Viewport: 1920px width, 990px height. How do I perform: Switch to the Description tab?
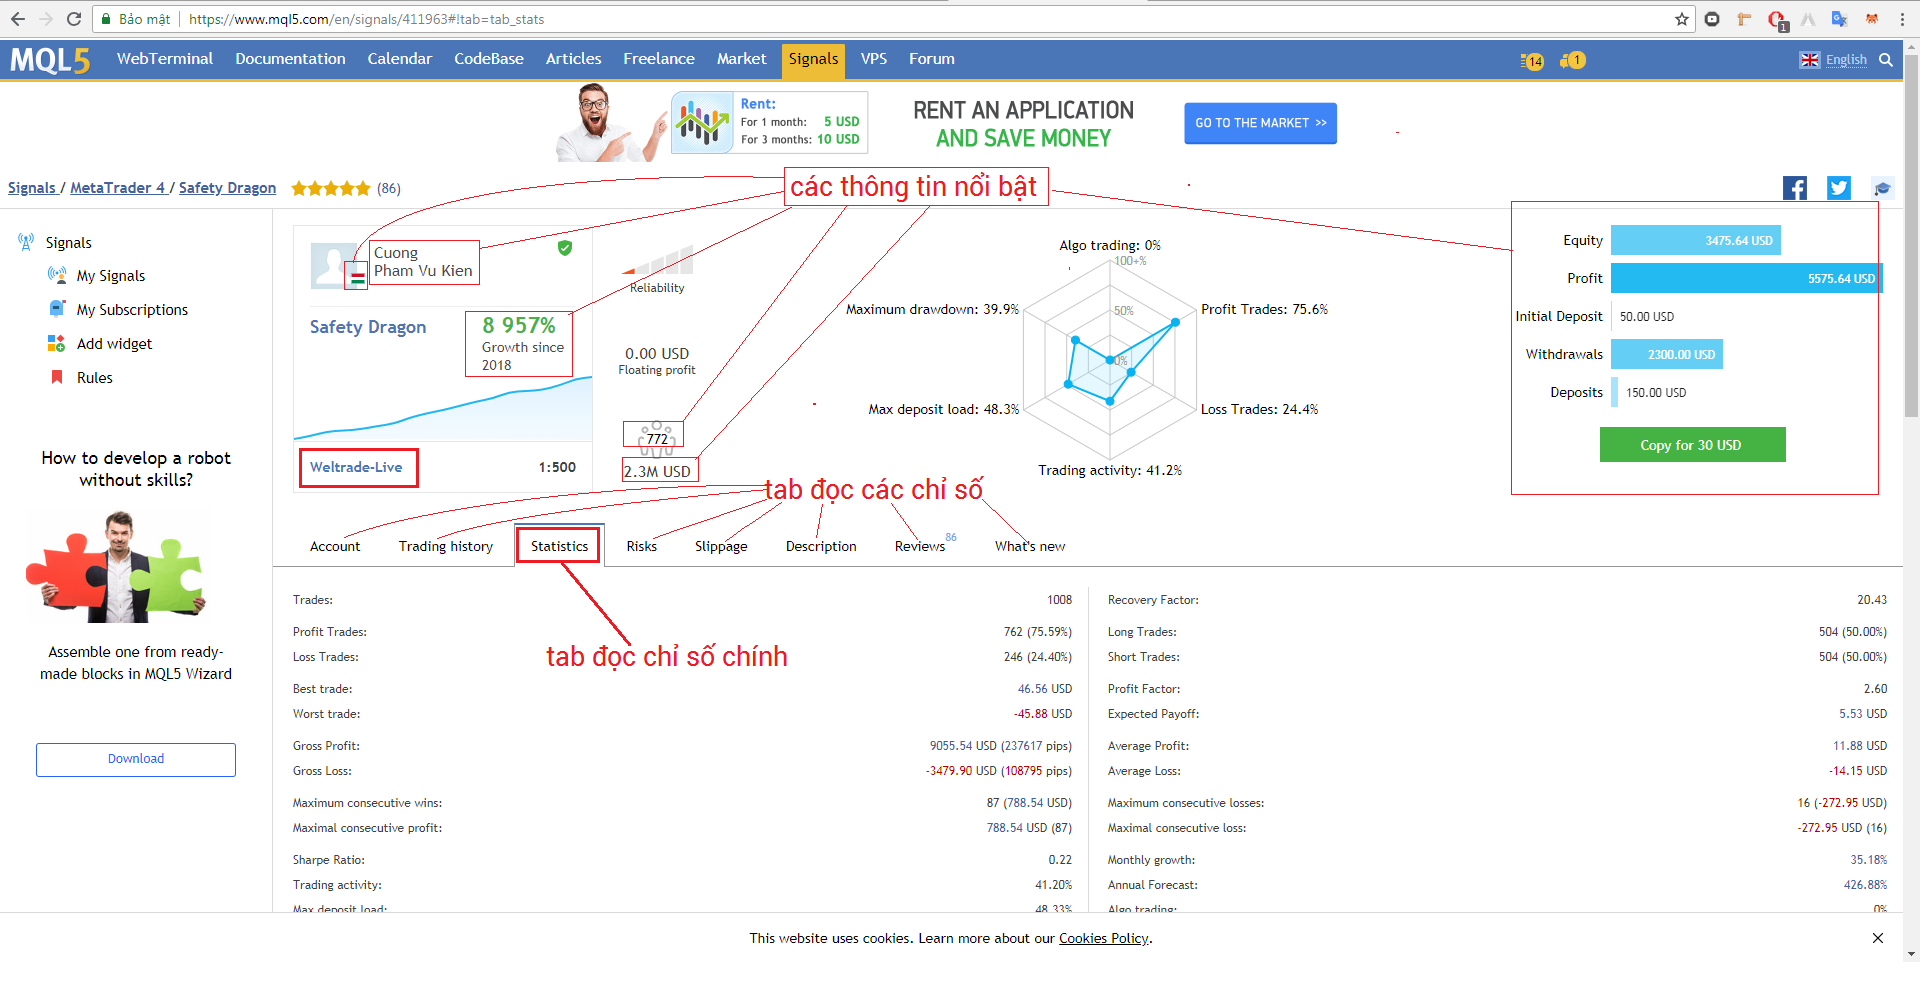tap(821, 546)
